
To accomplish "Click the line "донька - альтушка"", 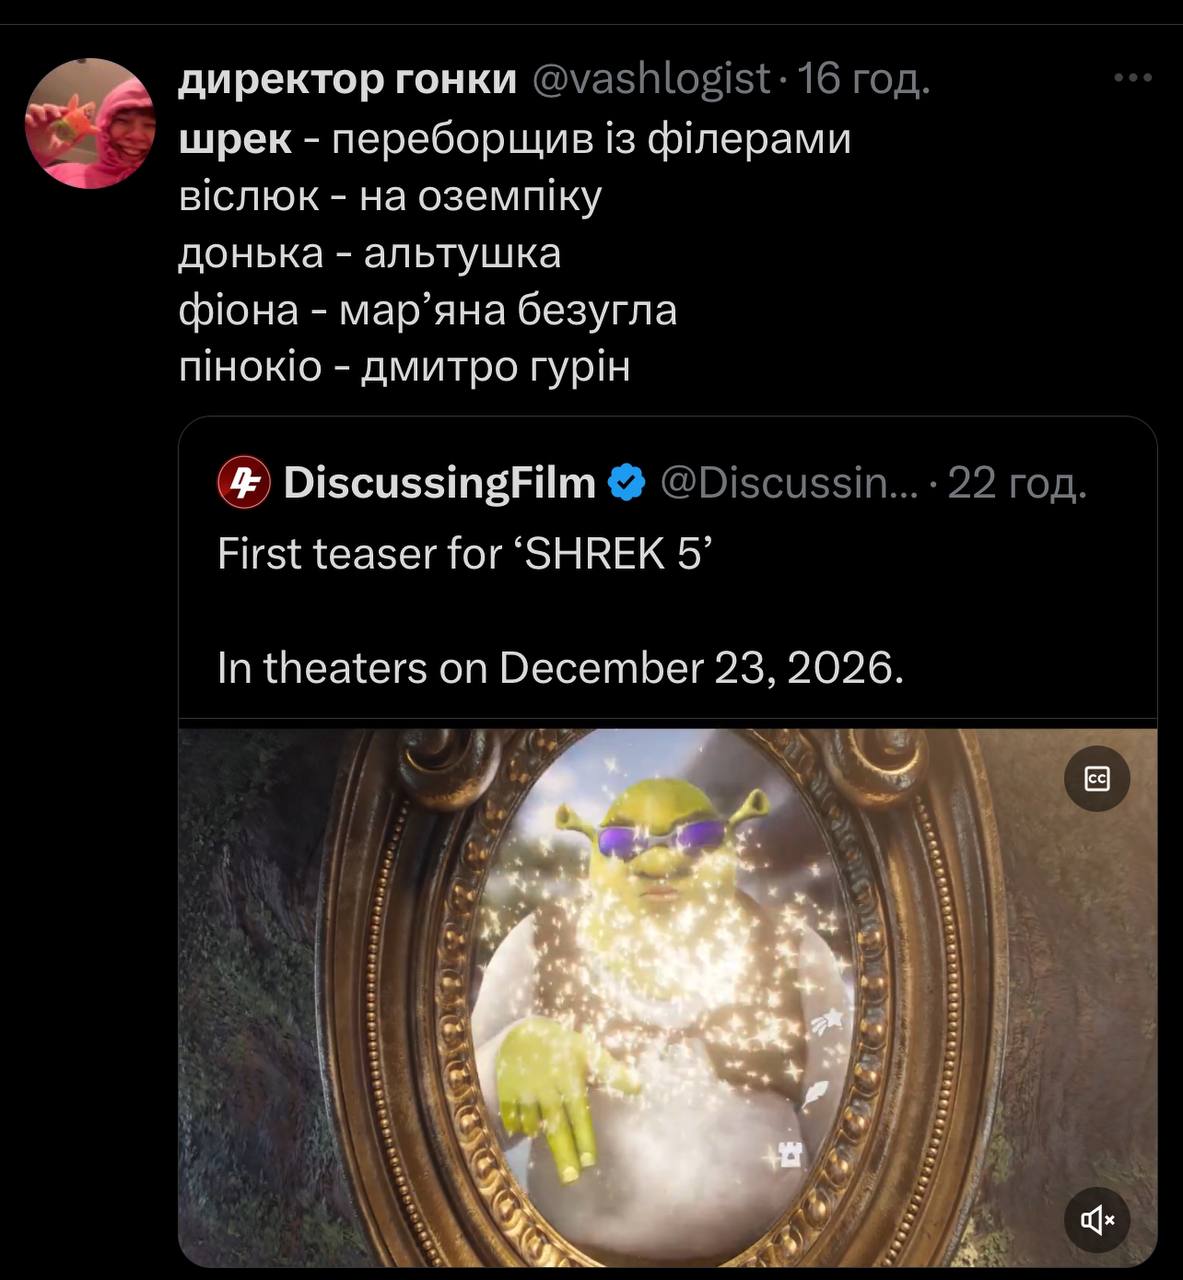I will 370,253.
